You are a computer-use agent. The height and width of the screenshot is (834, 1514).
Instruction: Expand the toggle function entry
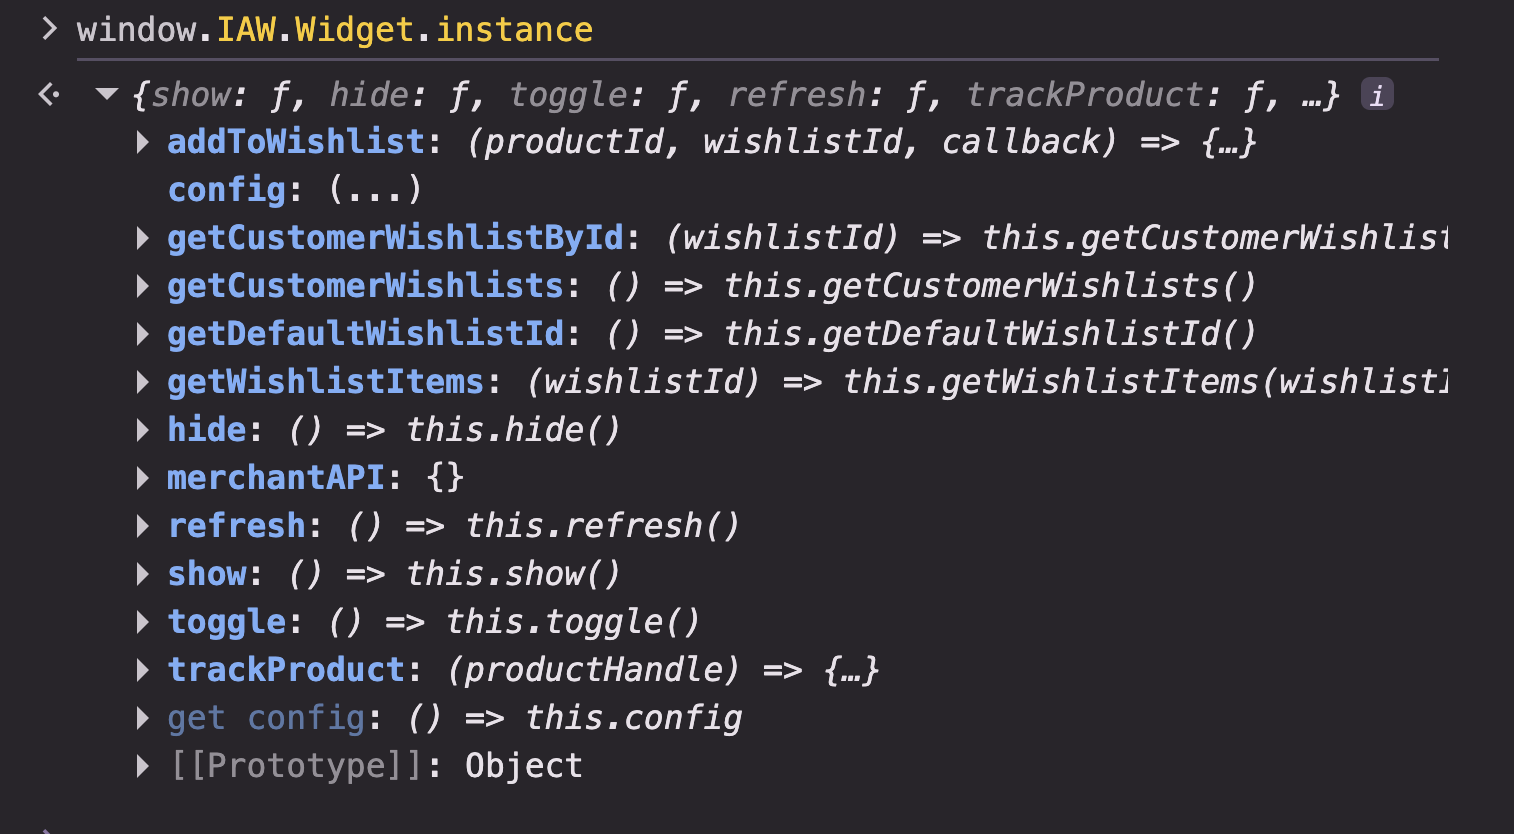coord(143,622)
